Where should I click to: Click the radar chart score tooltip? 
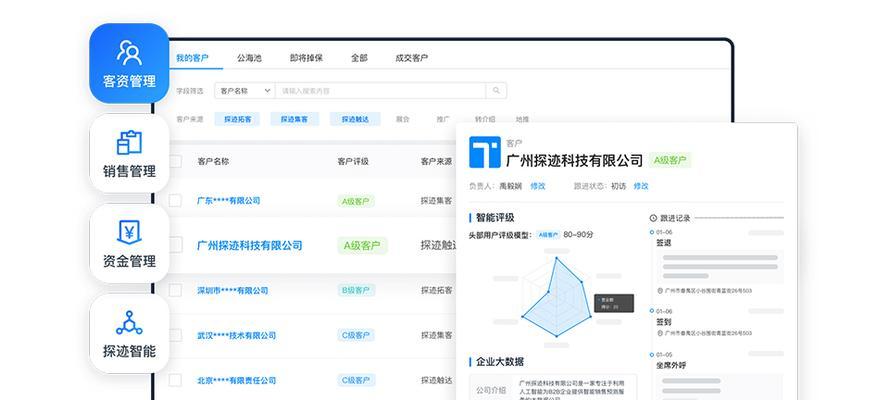[x=613, y=303]
